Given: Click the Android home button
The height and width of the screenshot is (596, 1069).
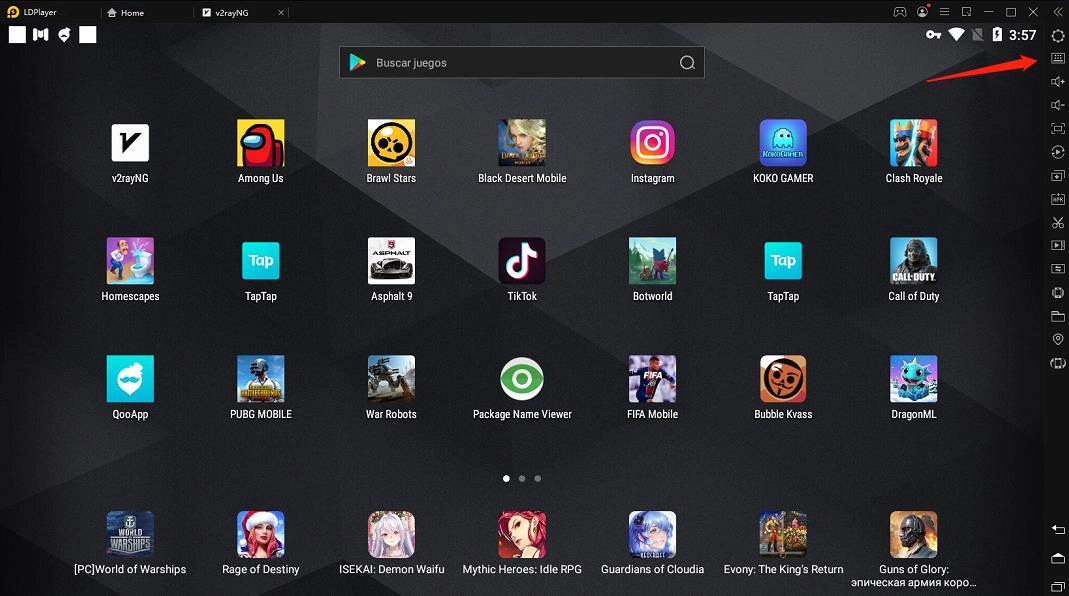Looking at the screenshot, I should 1057,558.
